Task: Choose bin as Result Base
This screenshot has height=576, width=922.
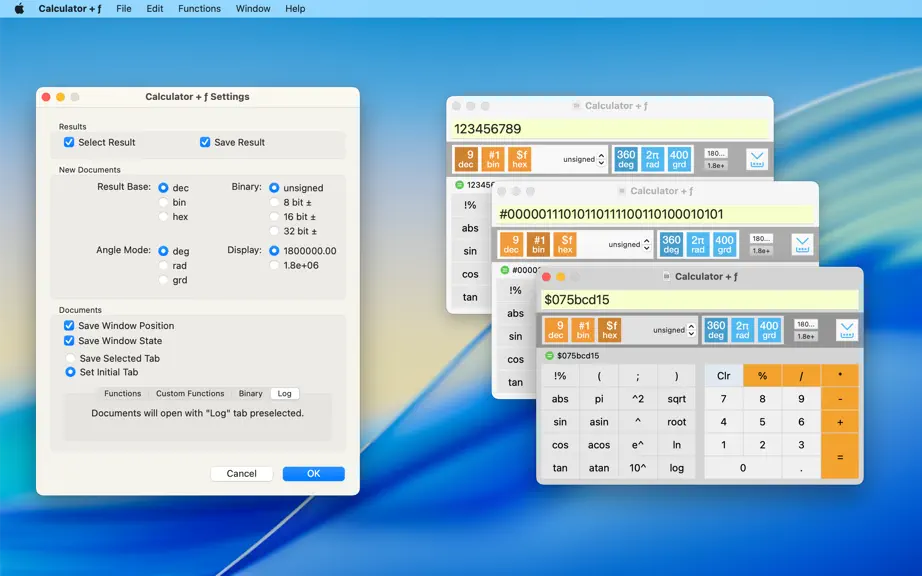Action: pyautogui.click(x=163, y=202)
